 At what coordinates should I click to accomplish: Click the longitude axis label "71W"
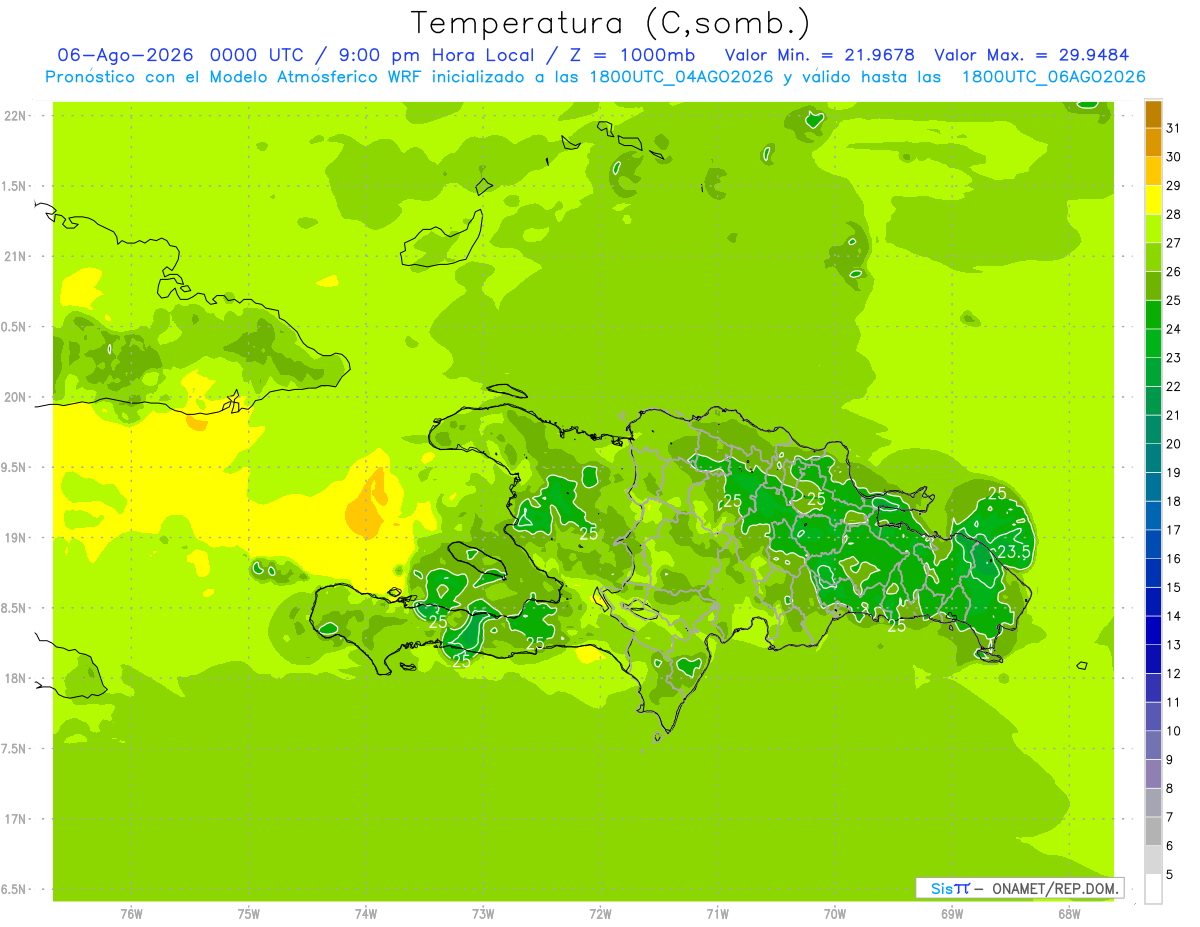[717, 914]
